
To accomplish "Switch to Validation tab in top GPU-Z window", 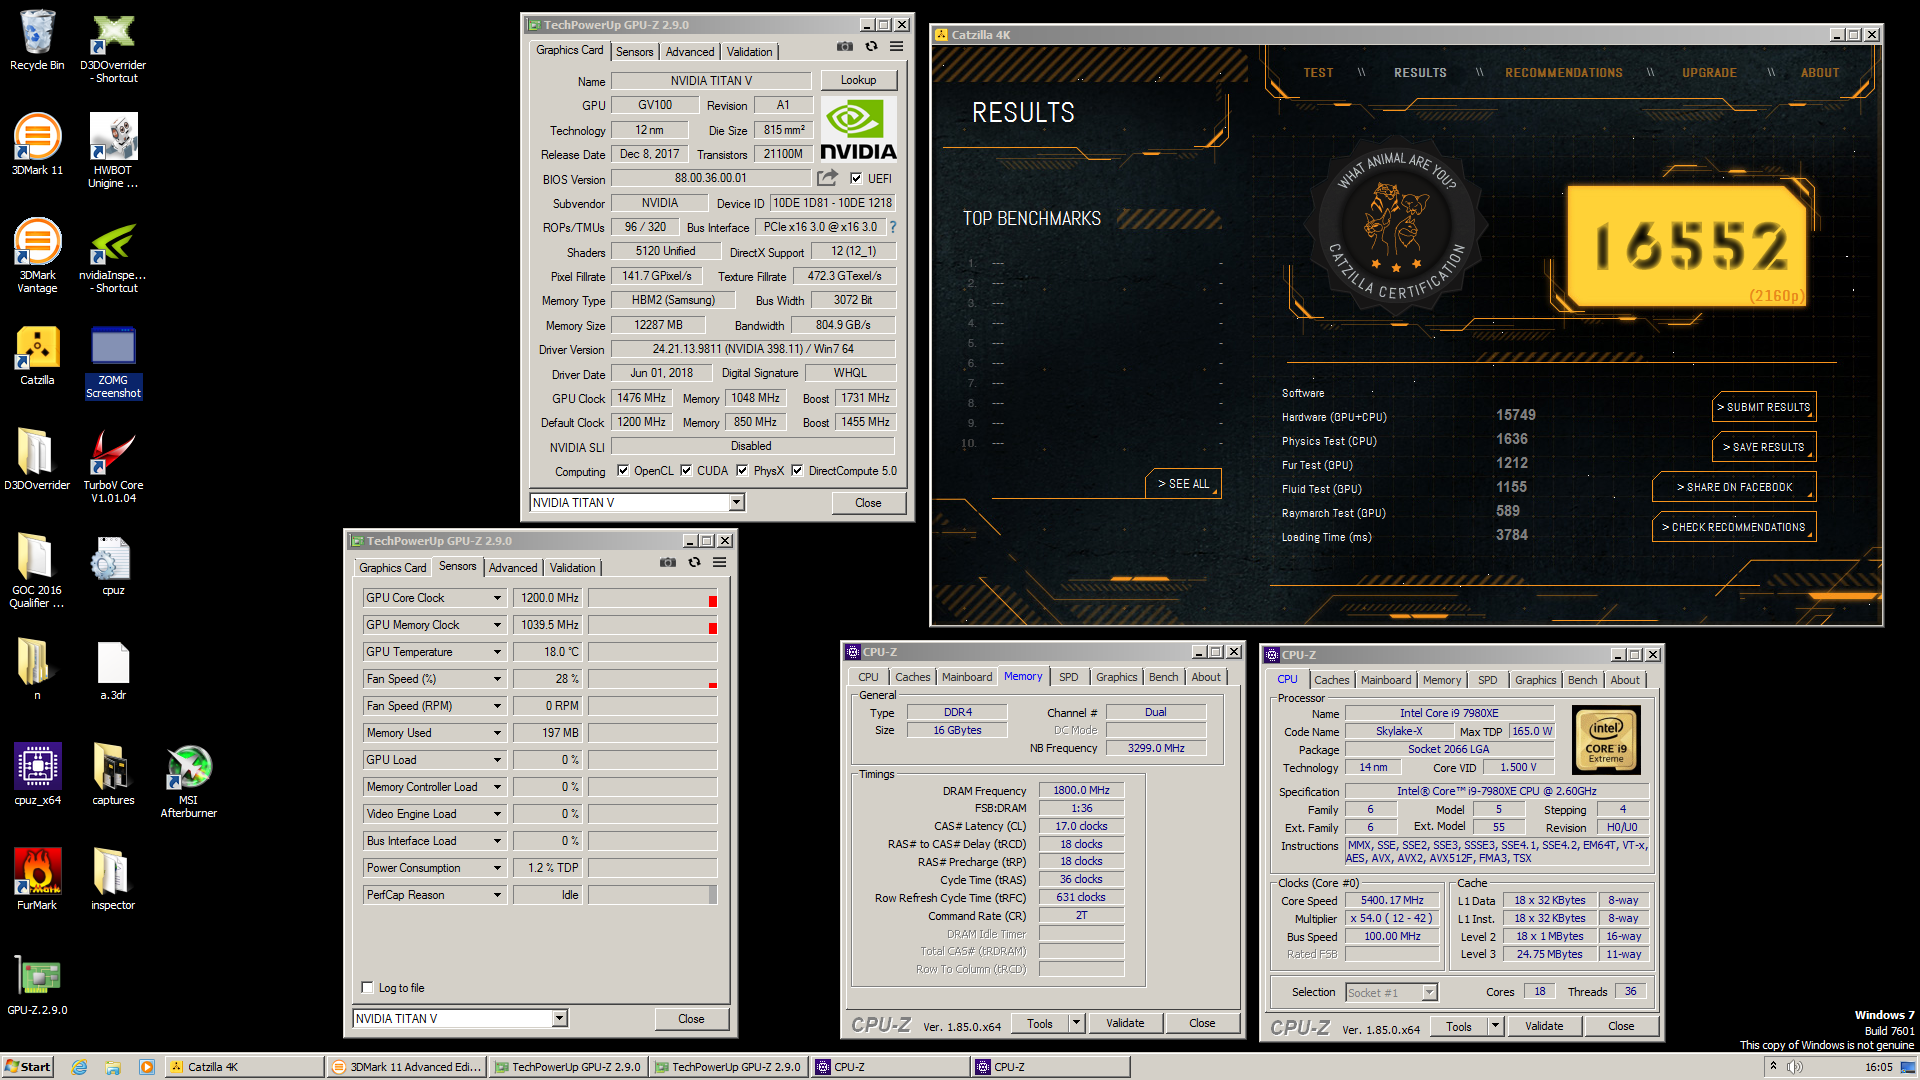I will (x=749, y=52).
